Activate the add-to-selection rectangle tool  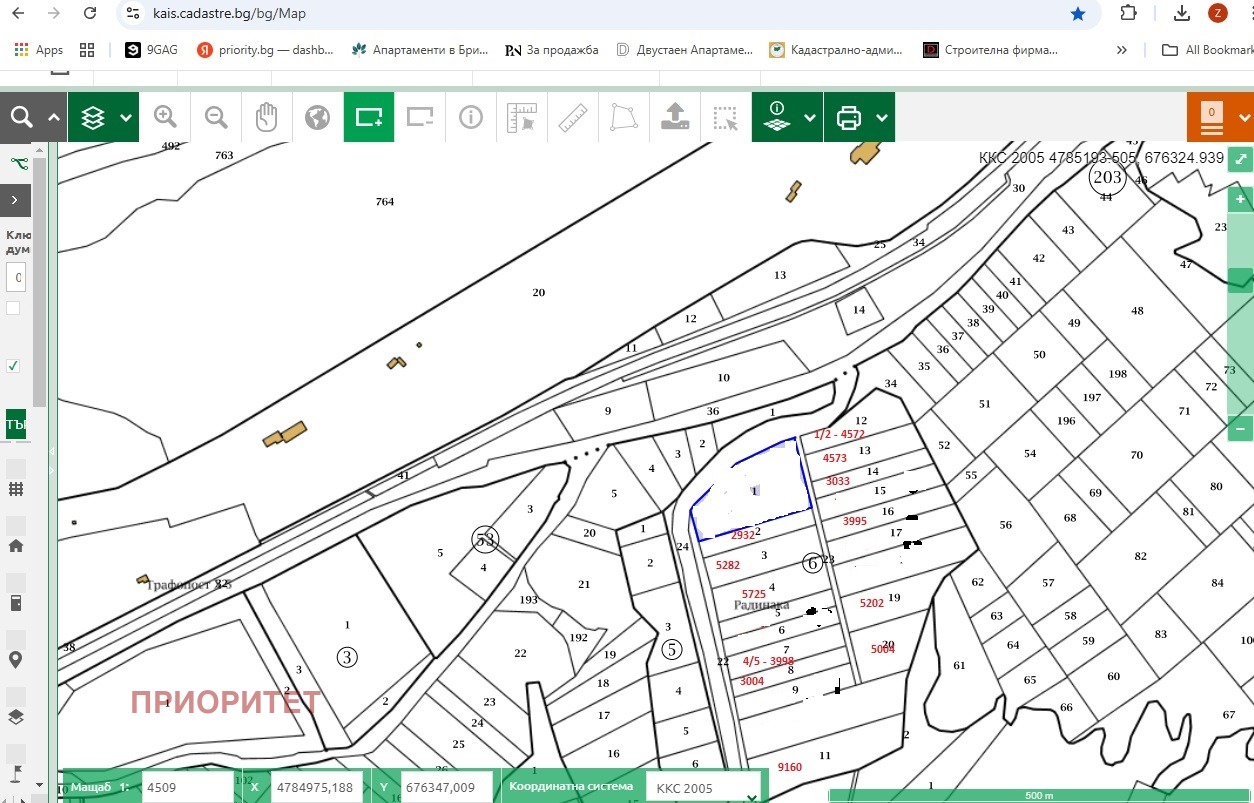click(x=369, y=117)
